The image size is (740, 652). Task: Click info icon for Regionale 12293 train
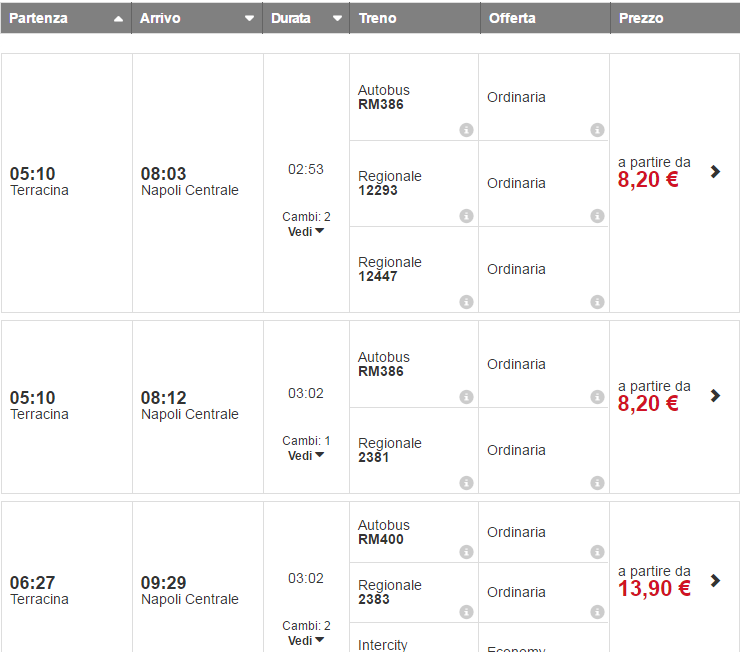[466, 216]
